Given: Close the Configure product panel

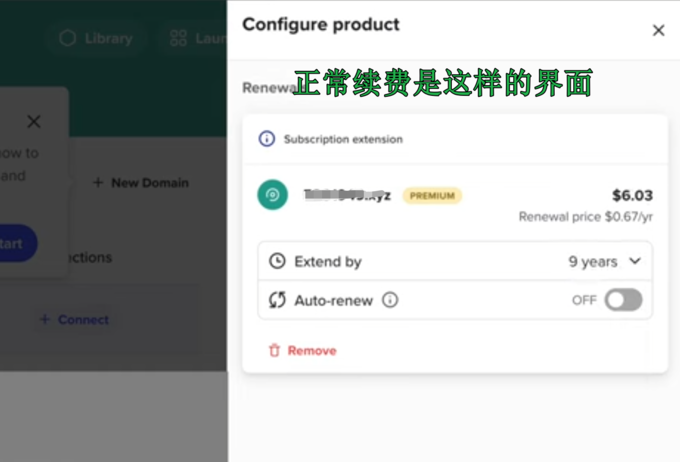Looking at the screenshot, I should 658,30.
